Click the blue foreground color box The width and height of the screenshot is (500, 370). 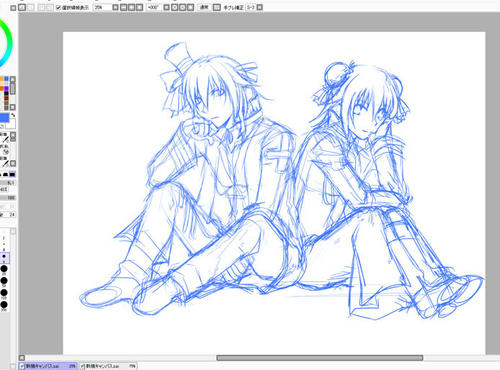pyautogui.click(x=4, y=117)
